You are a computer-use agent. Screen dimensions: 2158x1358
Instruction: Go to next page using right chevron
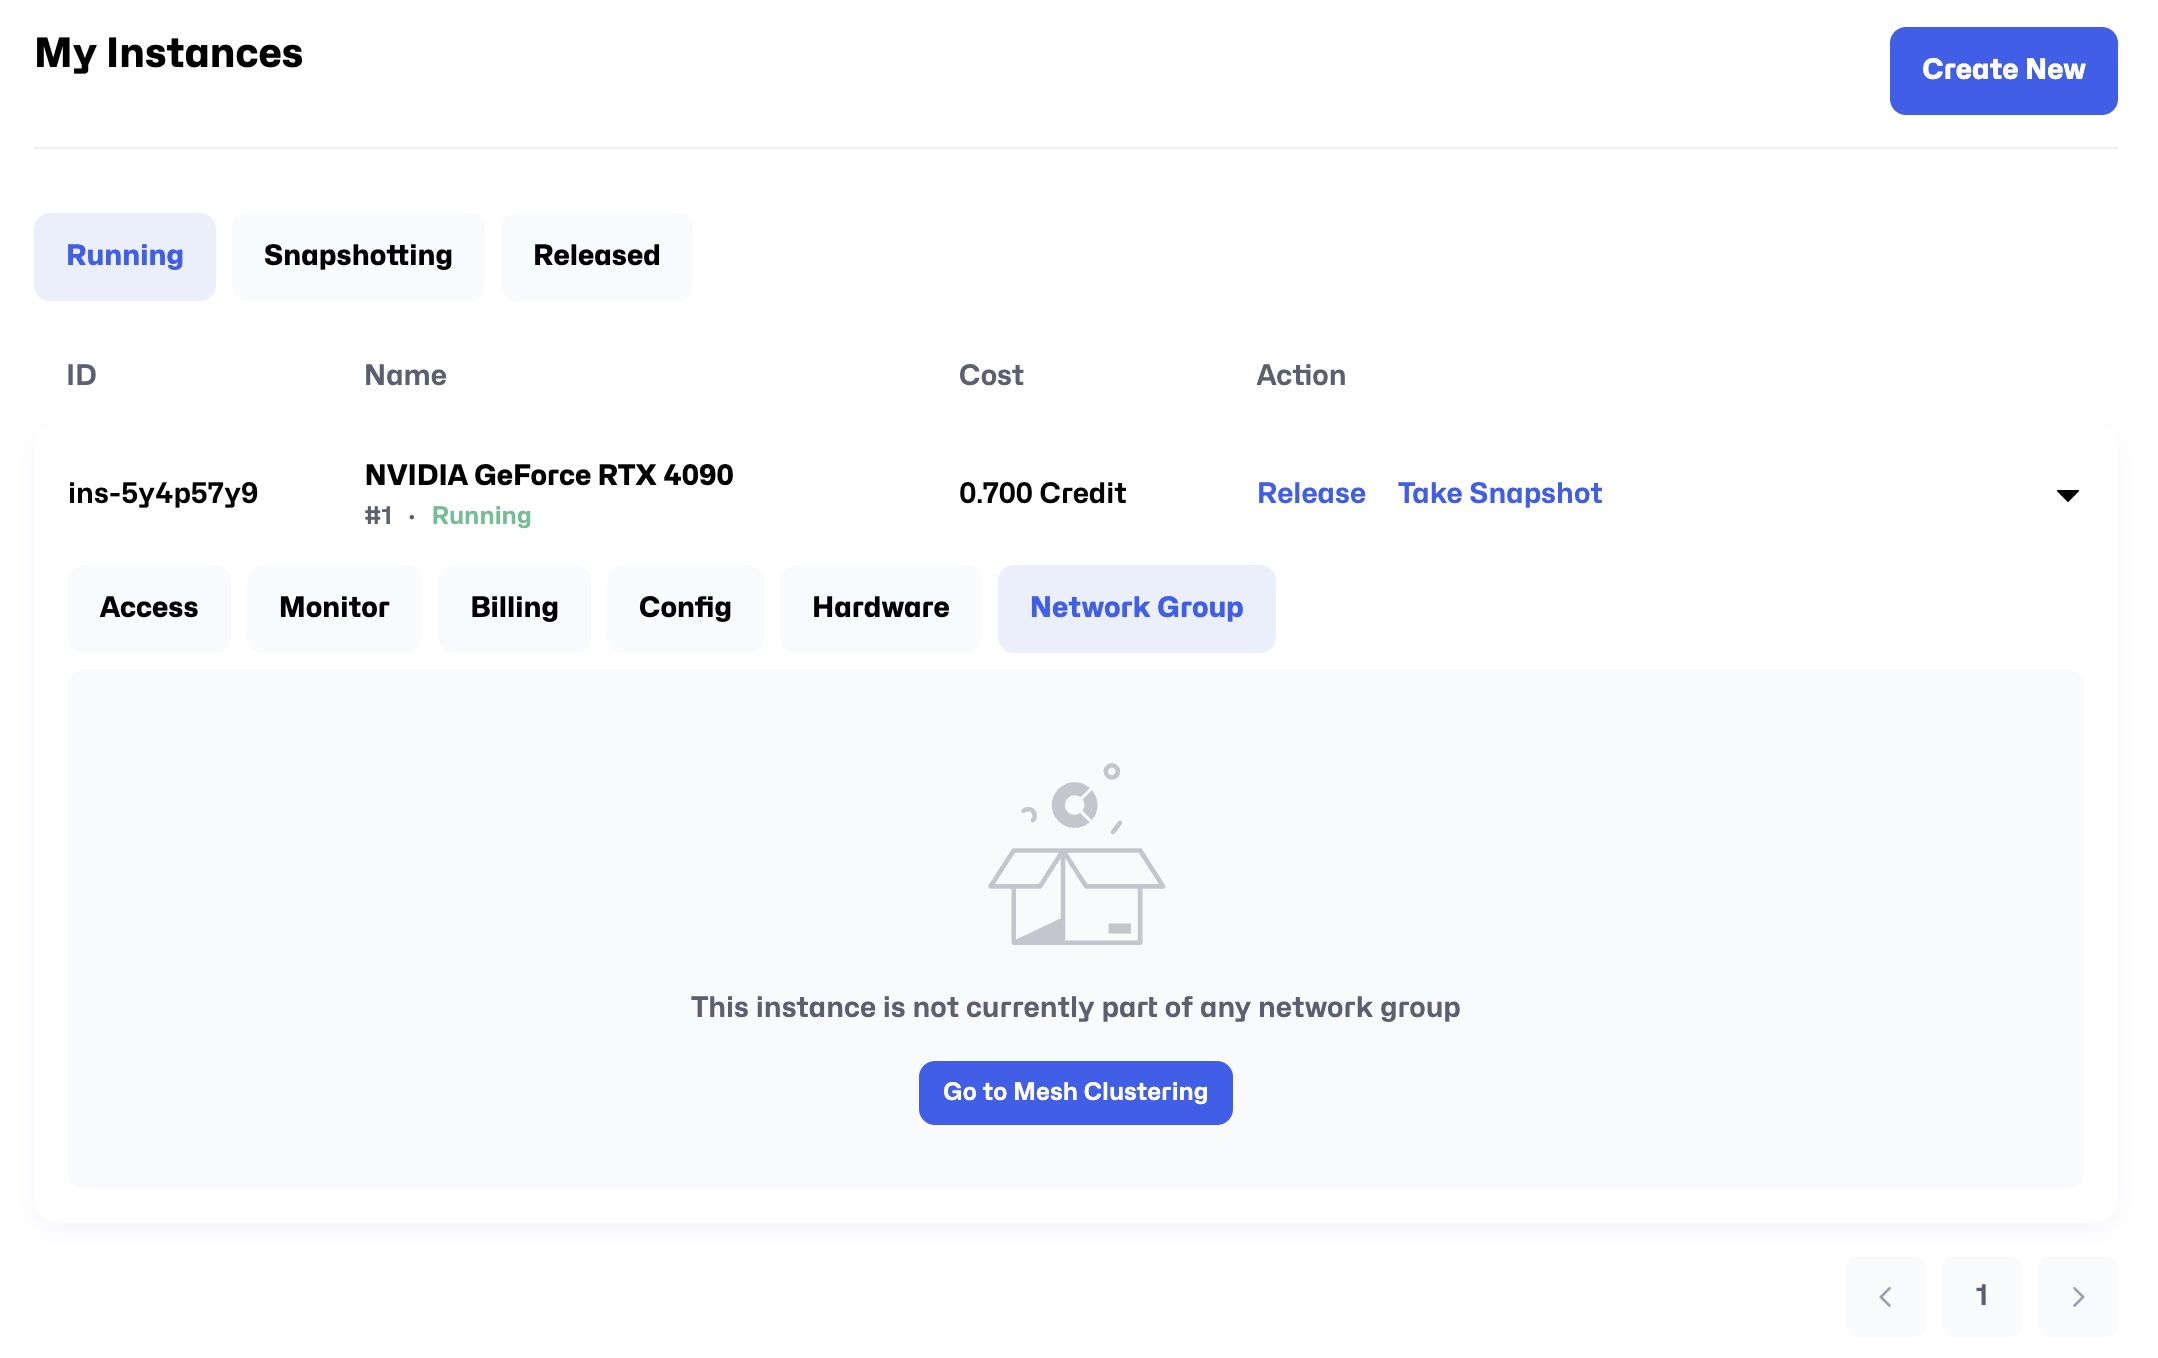point(2077,1297)
